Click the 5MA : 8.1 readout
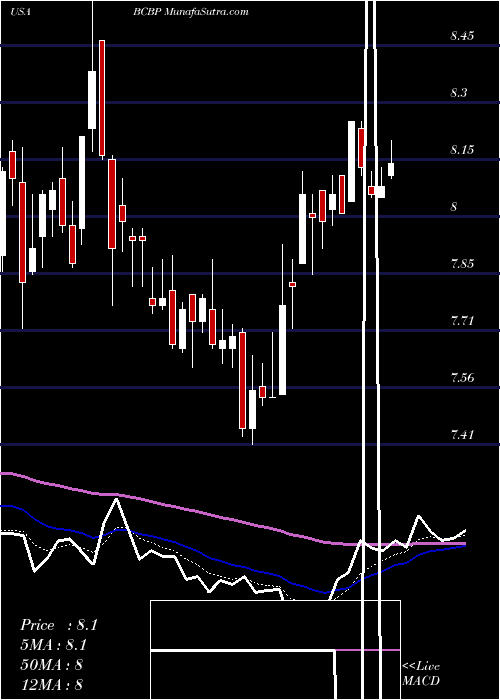Screen dimensions: 500x700 pyautogui.click(x=54, y=645)
